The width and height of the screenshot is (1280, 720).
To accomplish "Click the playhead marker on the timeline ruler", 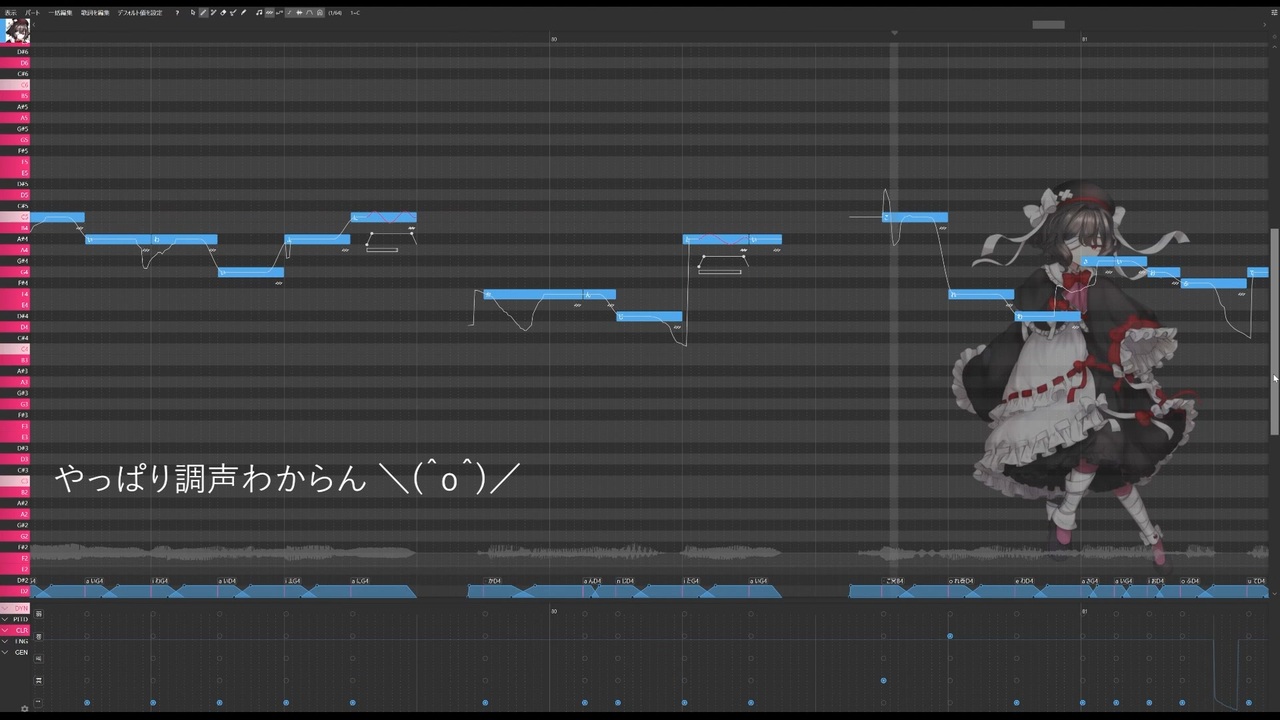I will pos(894,33).
